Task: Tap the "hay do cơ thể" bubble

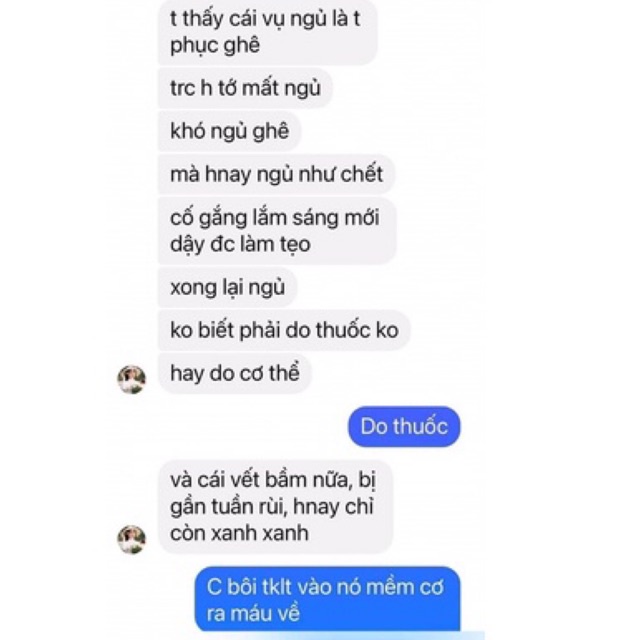Action: (235, 373)
